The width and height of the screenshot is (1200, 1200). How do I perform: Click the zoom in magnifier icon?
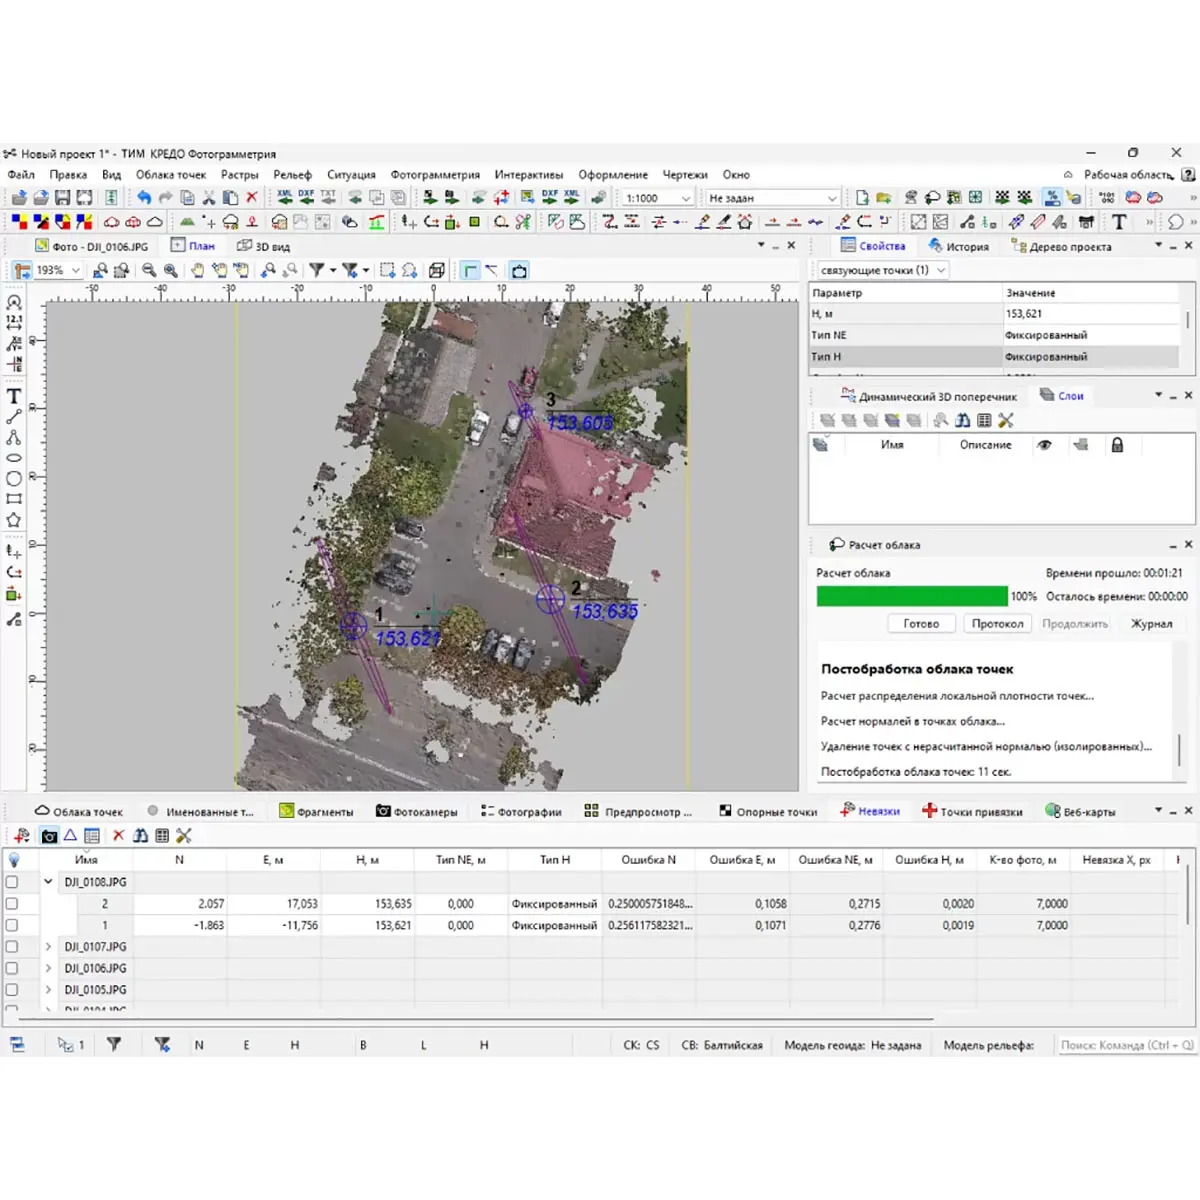(x=171, y=271)
